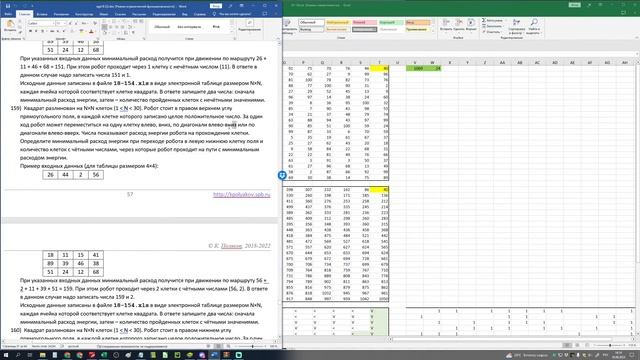Open the font size dropdown in Word
Viewport: 640px width, 360px height.
point(64,23)
